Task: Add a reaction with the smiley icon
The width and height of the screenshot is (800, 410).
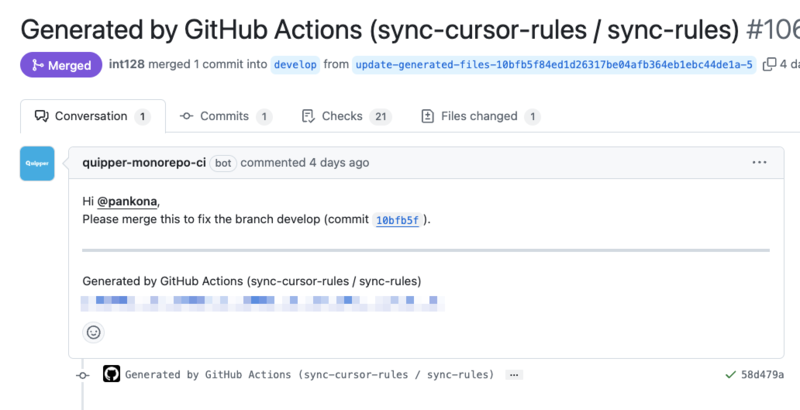Action: [x=93, y=332]
